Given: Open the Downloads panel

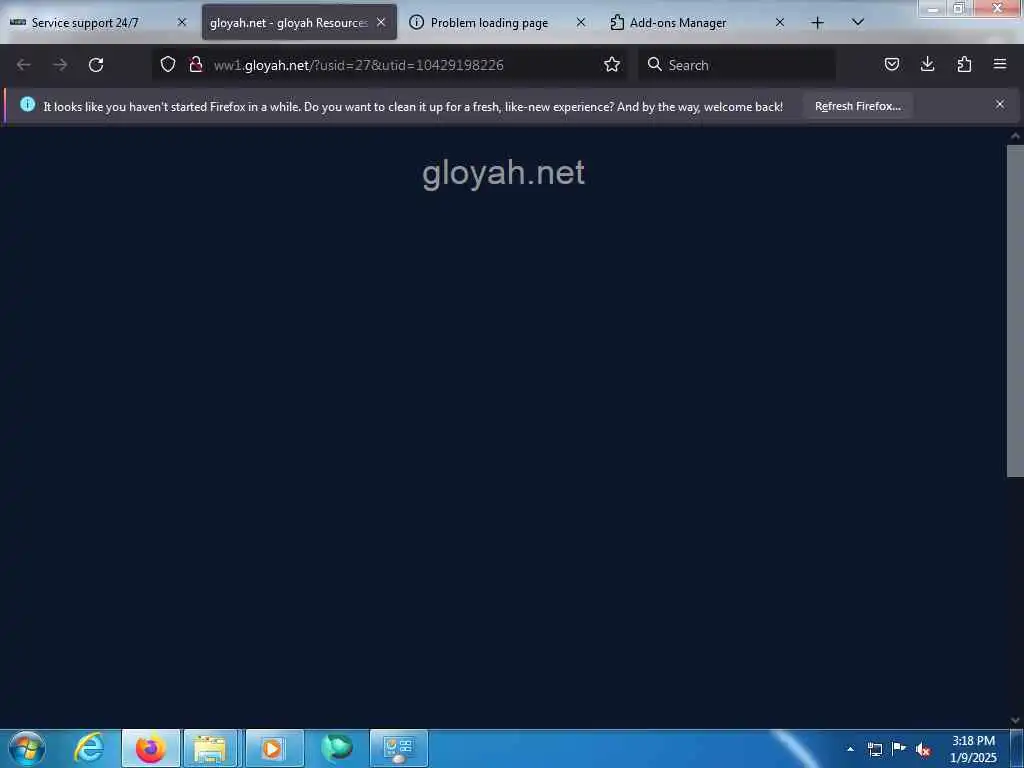Looking at the screenshot, I should click(927, 65).
